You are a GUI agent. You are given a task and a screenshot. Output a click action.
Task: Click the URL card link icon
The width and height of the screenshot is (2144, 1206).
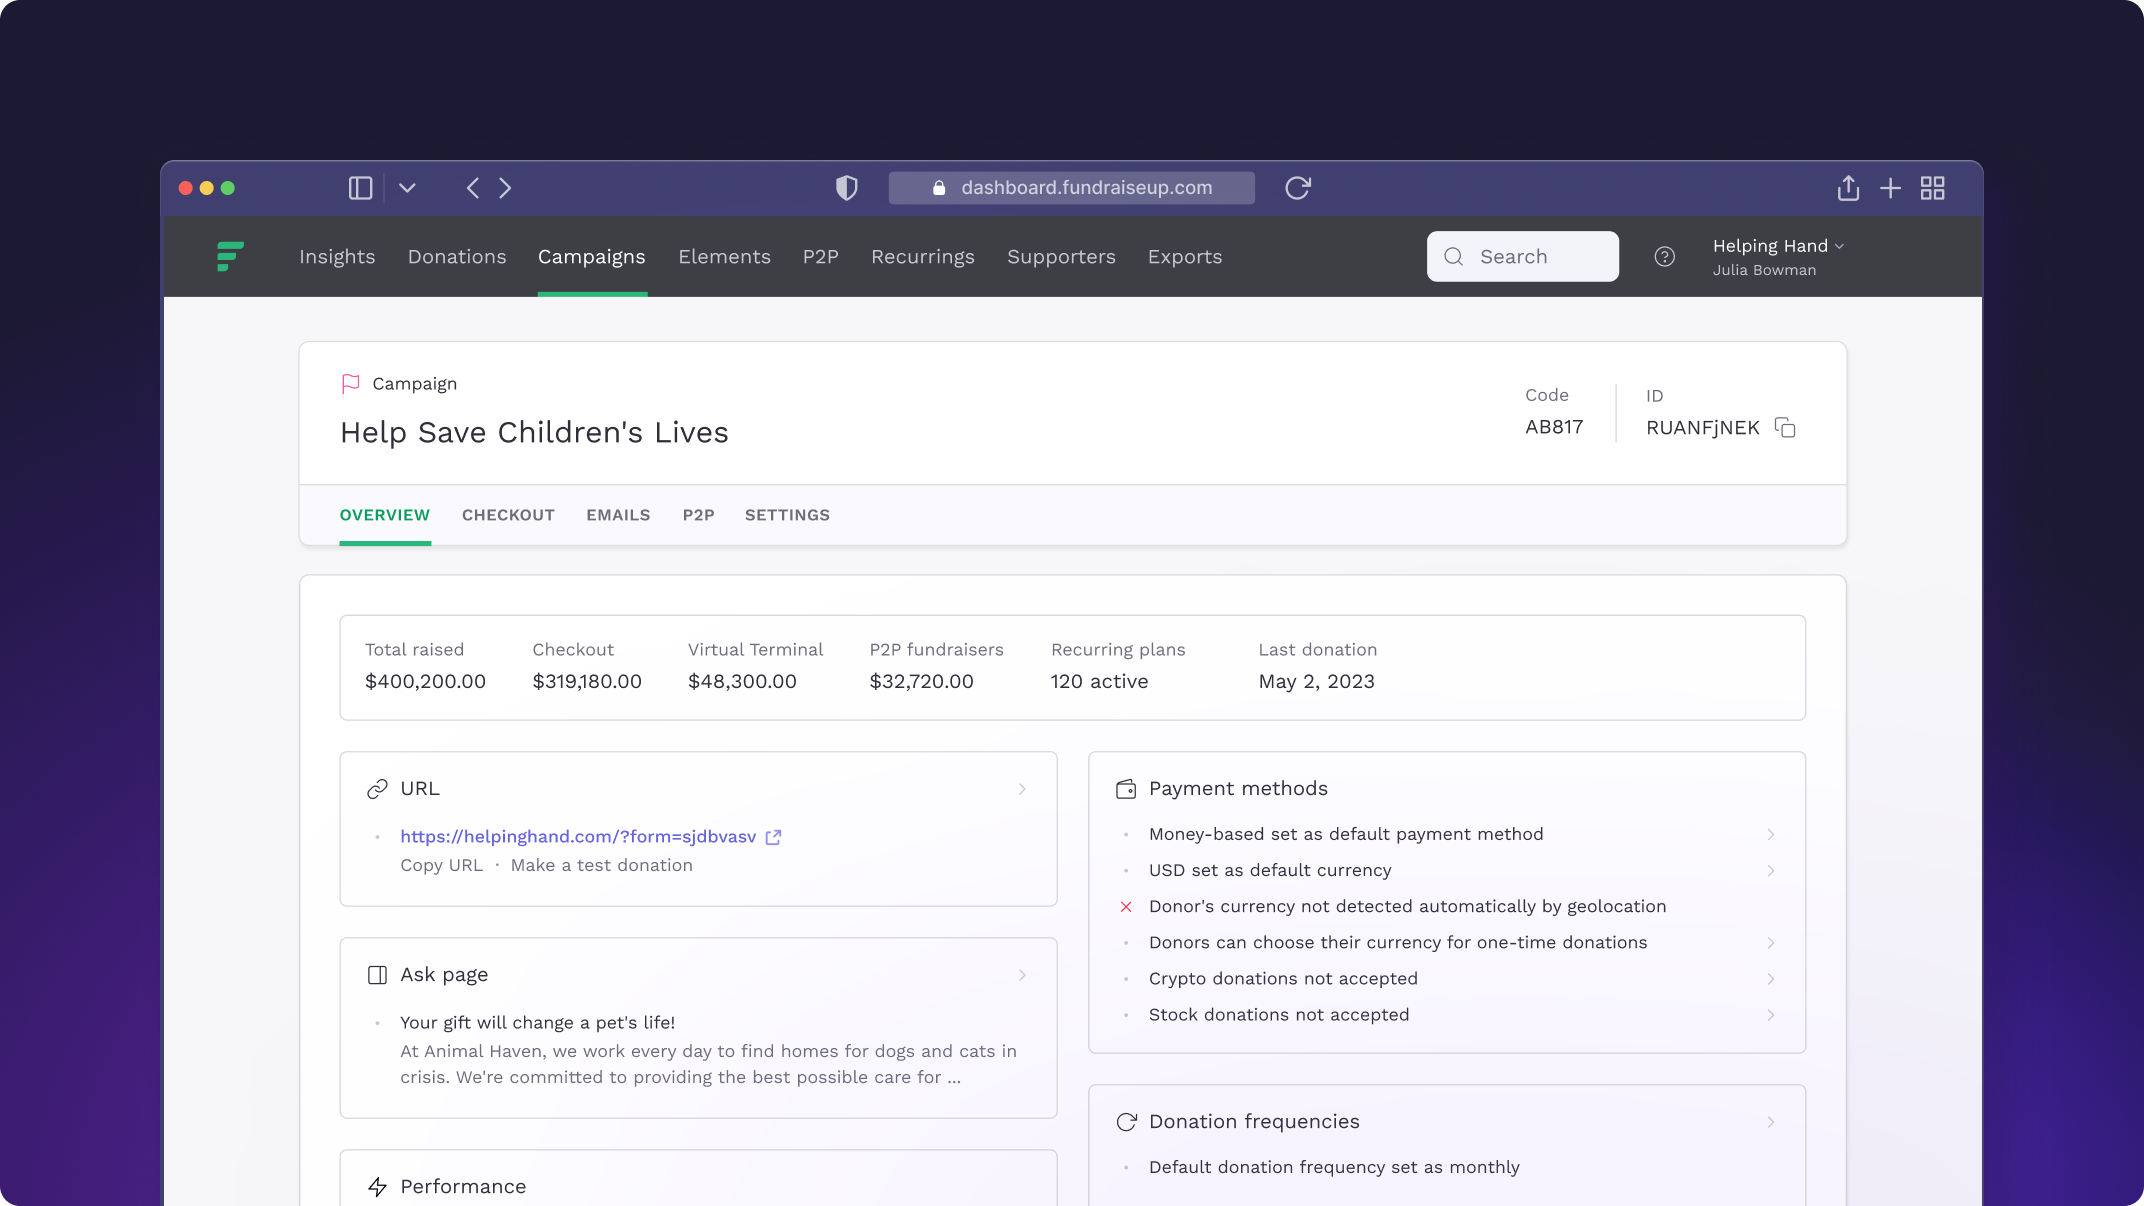pos(377,789)
